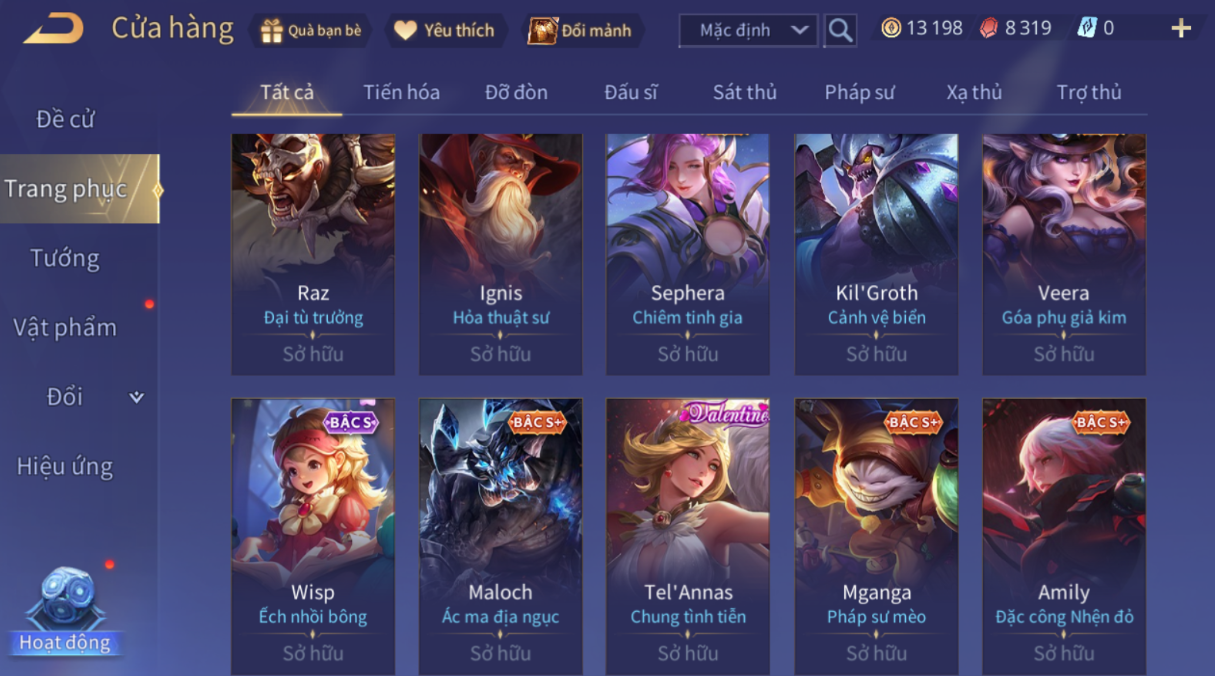
Task: Select the Pháp sư filter tab
Action: coord(859,92)
